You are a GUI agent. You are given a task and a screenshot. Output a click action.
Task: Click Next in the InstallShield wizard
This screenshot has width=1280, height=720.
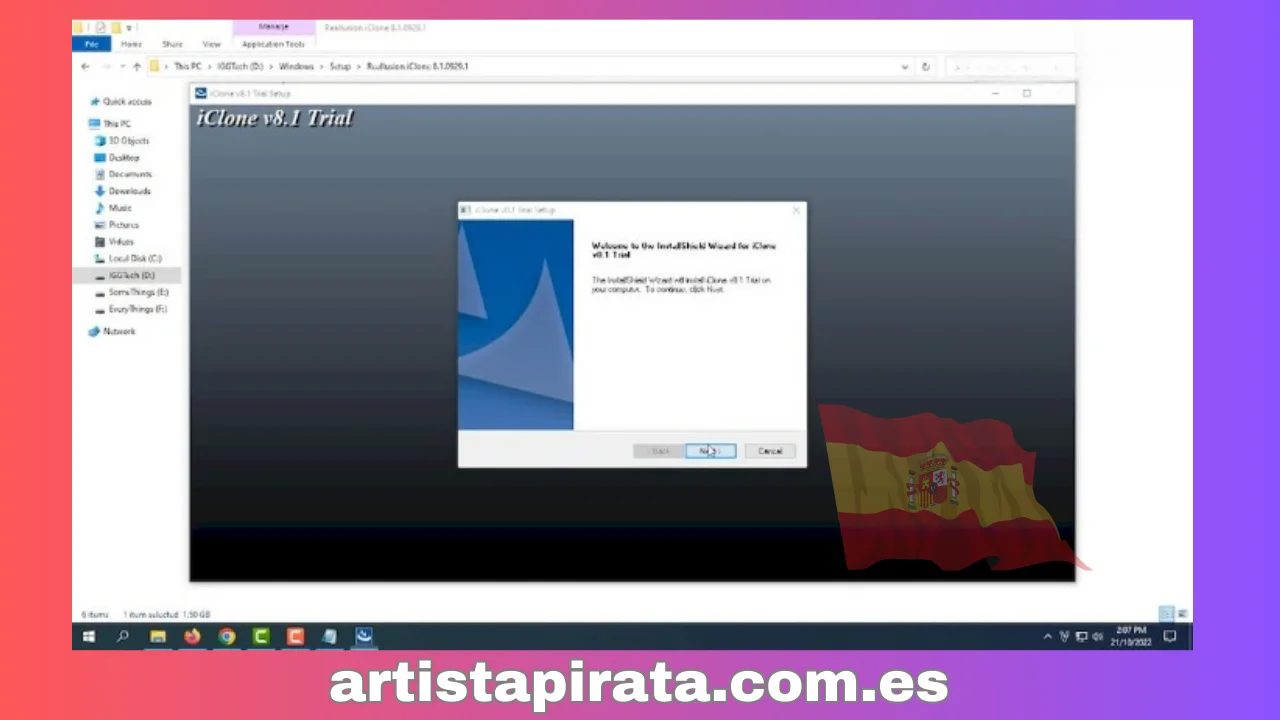coord(710,451)
